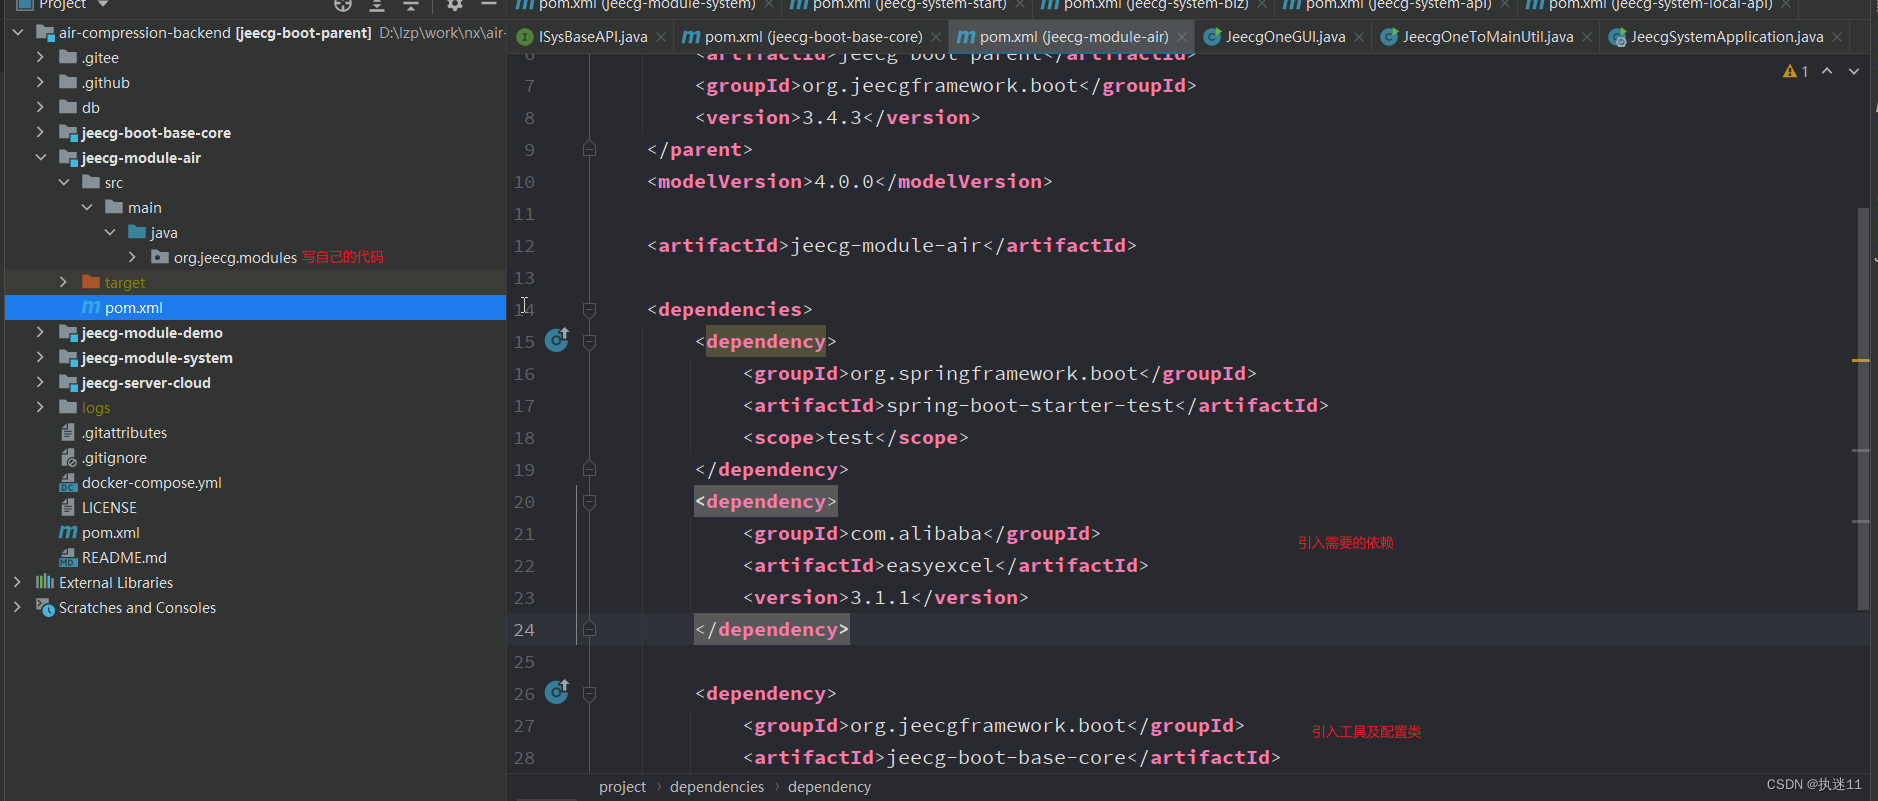Expand the jeecg-server-cloud module
Screen dimensions: 1878x801
pos(40,382)
